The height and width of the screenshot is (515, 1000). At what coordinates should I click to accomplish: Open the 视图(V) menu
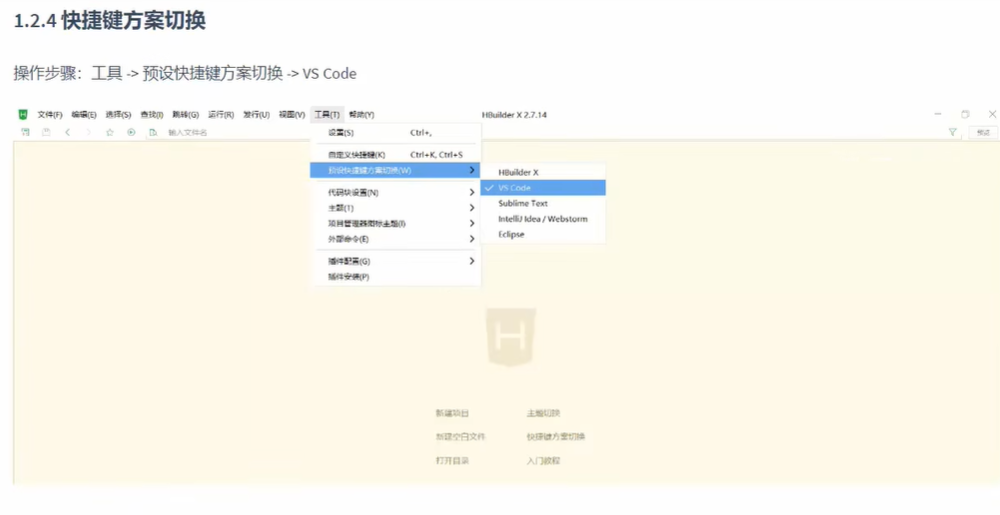click(292, 115)
